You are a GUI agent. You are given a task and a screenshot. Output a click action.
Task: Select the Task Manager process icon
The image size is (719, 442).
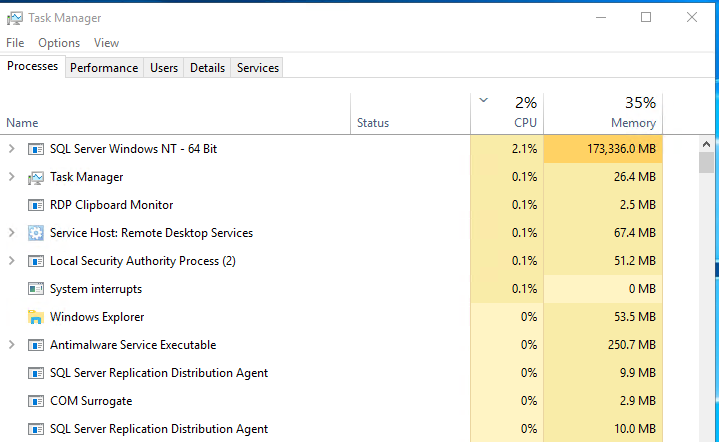pos(36,177)
